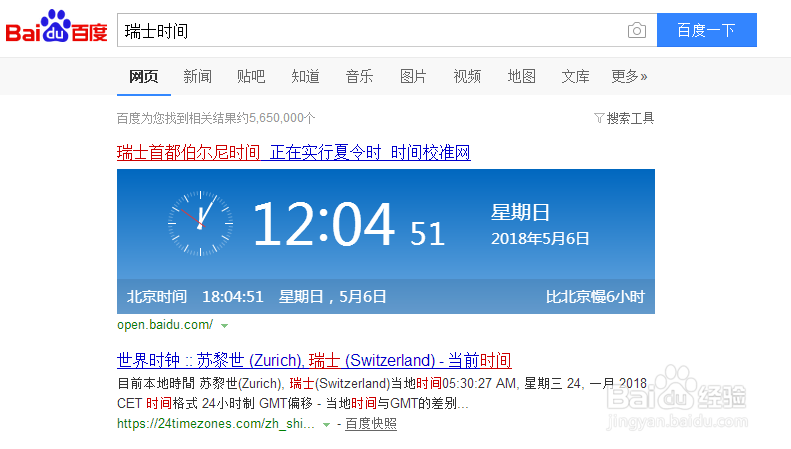Click the 12:04 digital time display
Screen dimensions: 791x449
(324, 223)
